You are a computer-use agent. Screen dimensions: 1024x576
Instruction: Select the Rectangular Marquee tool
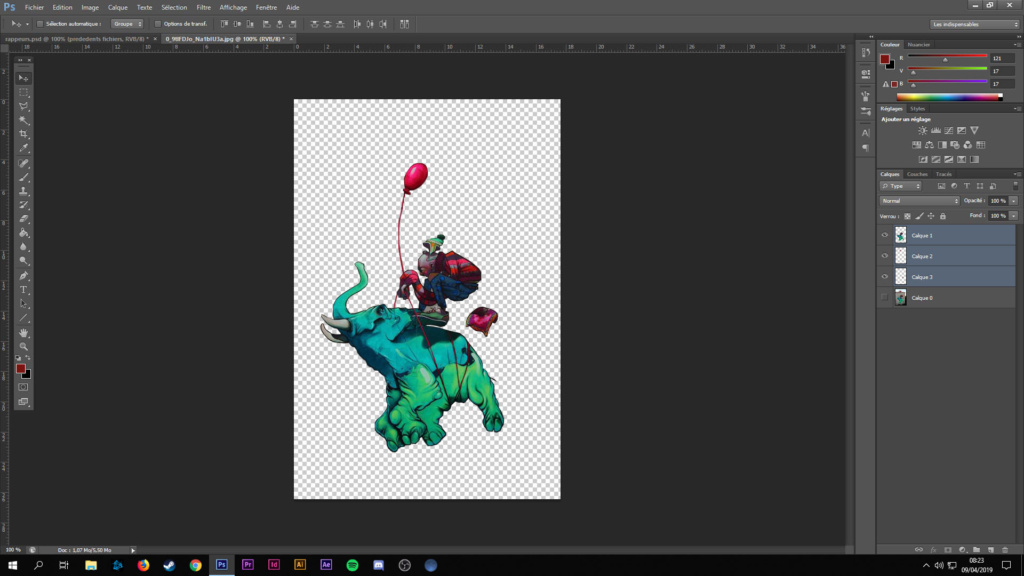click(24, 92)
